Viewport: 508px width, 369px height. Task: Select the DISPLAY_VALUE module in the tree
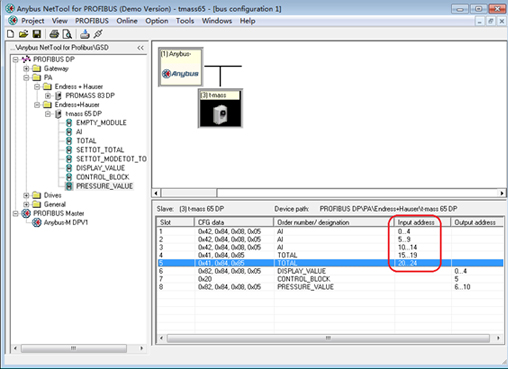tap(100, 168)
